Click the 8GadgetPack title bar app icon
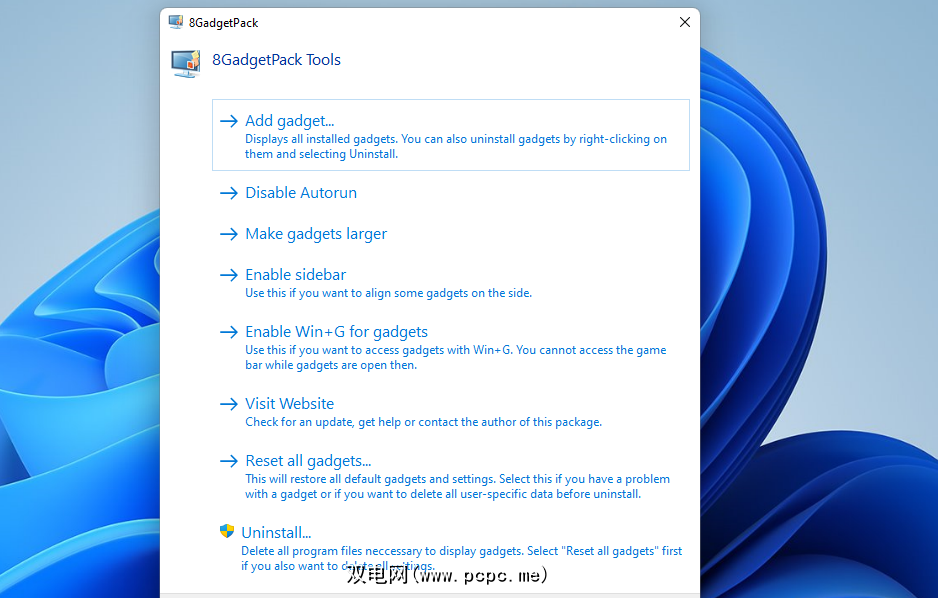Viewport: 938px width, 598px height. (x=176, y=22)
